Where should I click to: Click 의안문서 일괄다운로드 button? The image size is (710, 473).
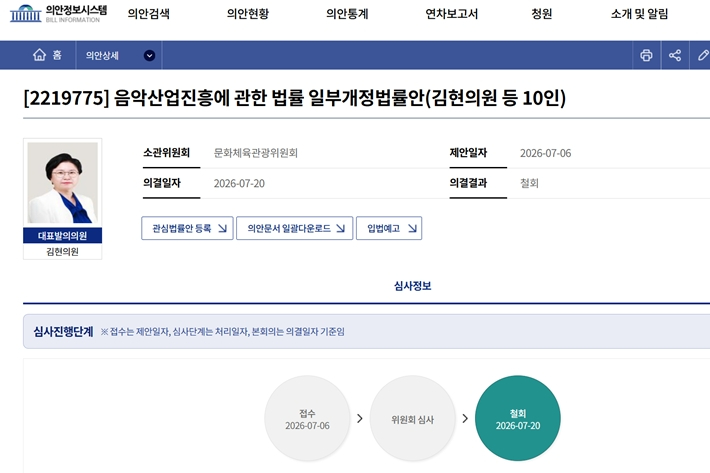pos(294,228)
